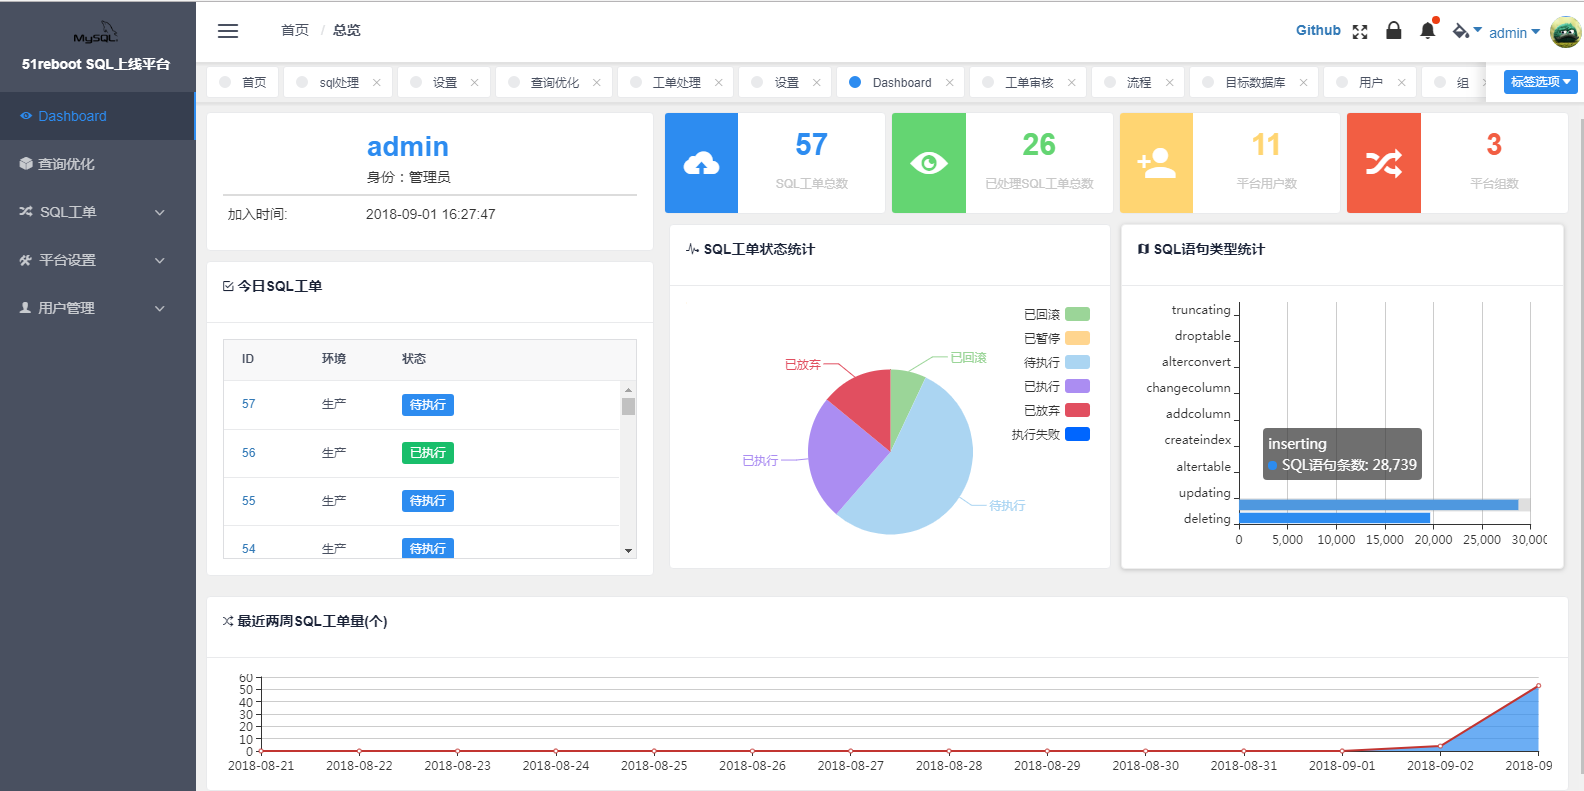Open the notification bell icon
The width and height of the screenshot is (1584, 791).
pyautogui.click(x=1428, y=30)
